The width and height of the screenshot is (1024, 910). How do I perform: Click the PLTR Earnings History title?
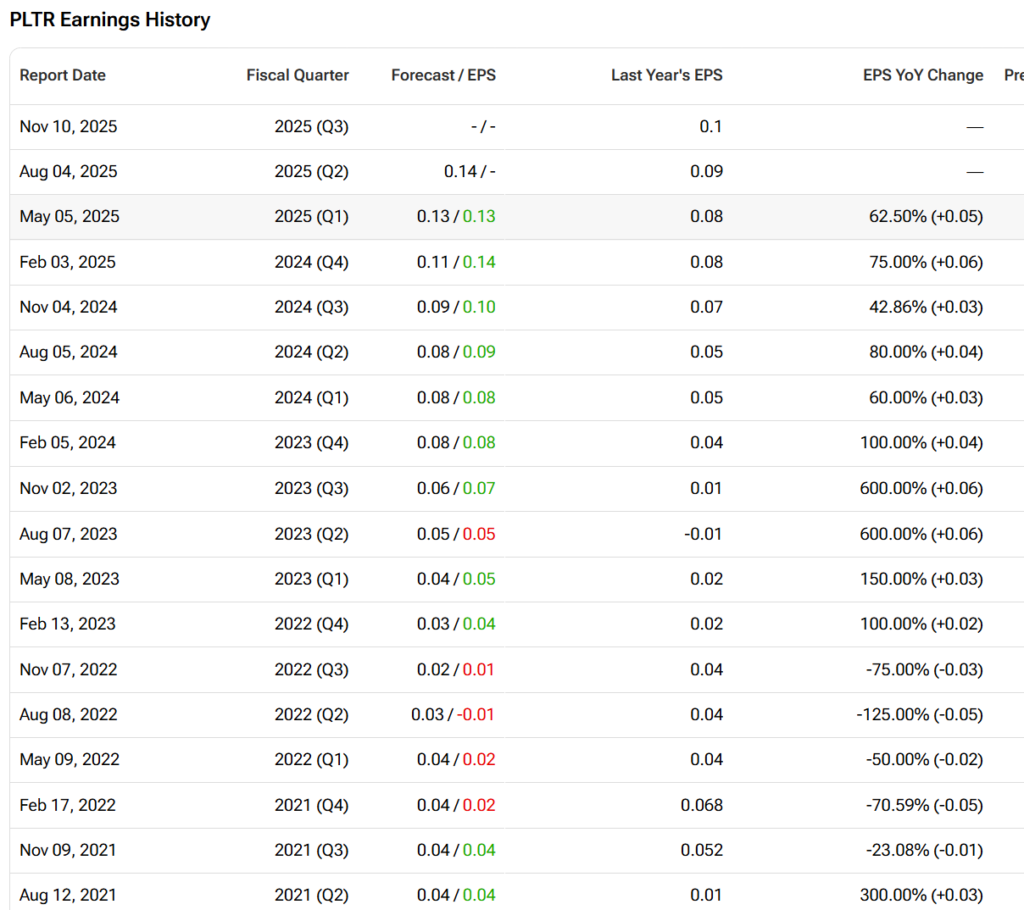[x=110, y=20]
